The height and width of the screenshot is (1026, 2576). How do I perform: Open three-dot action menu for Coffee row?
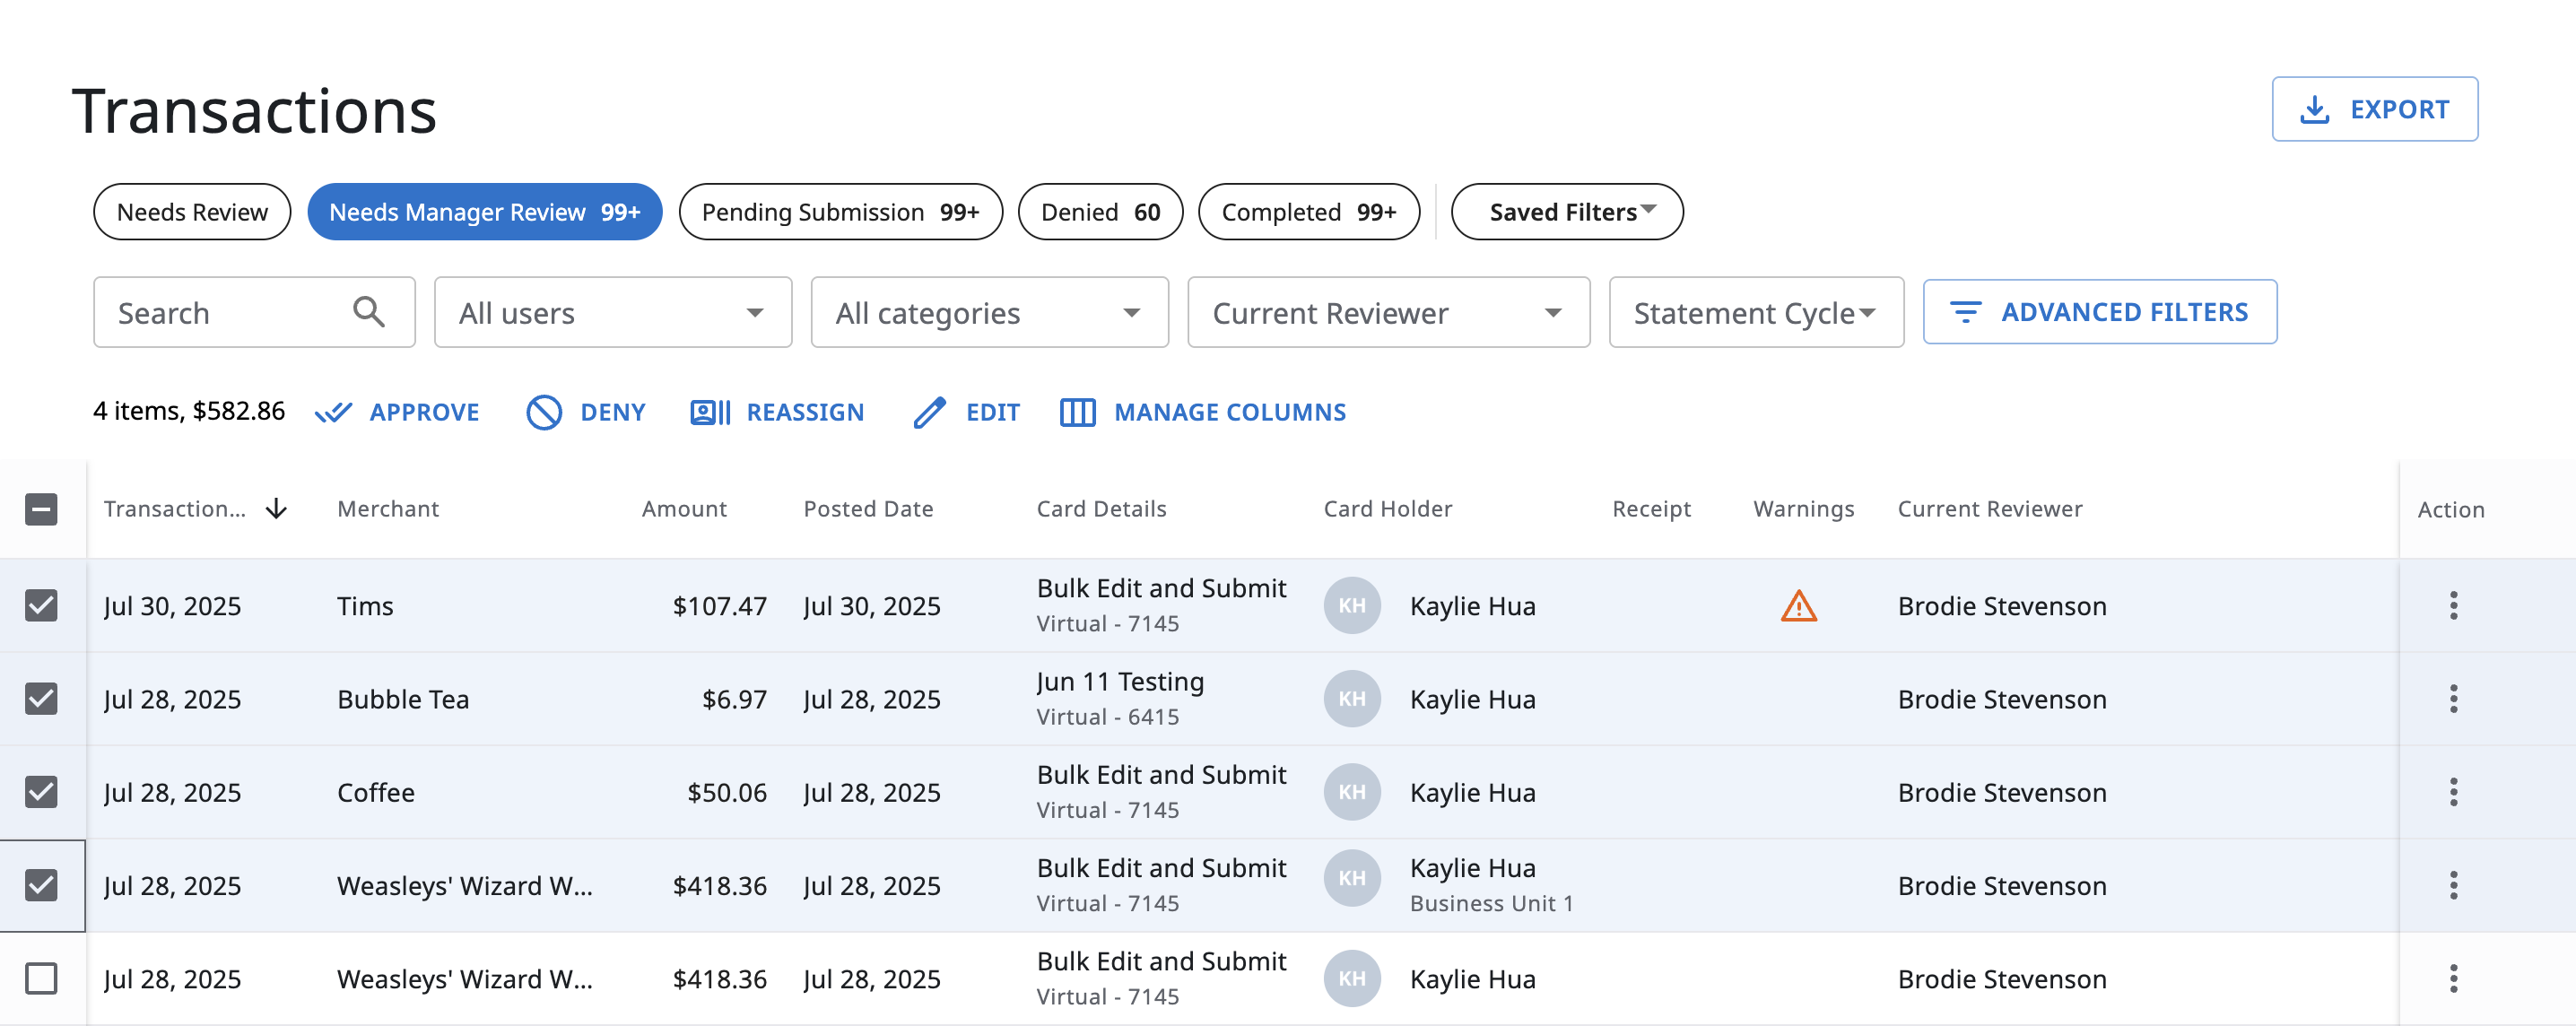point(2452,792)
